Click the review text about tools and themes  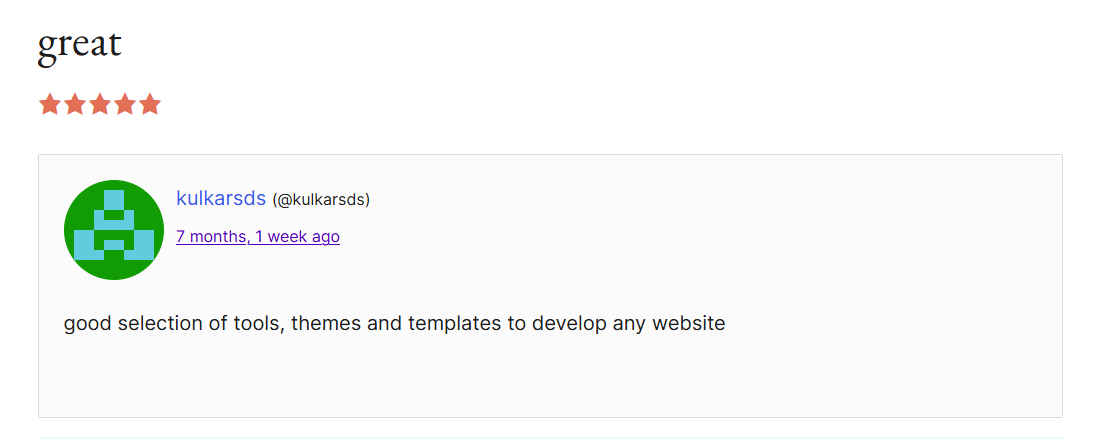click(x=395, y=324)
